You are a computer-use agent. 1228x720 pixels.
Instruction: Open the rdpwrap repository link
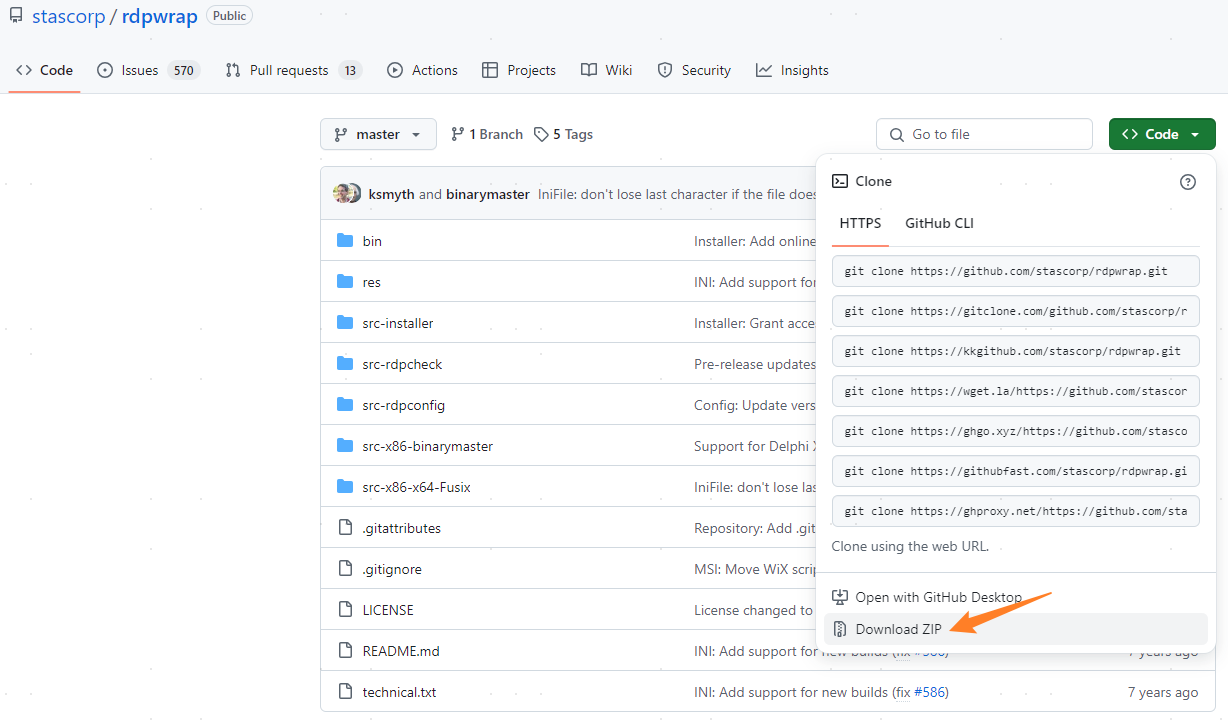click(160, 17)
